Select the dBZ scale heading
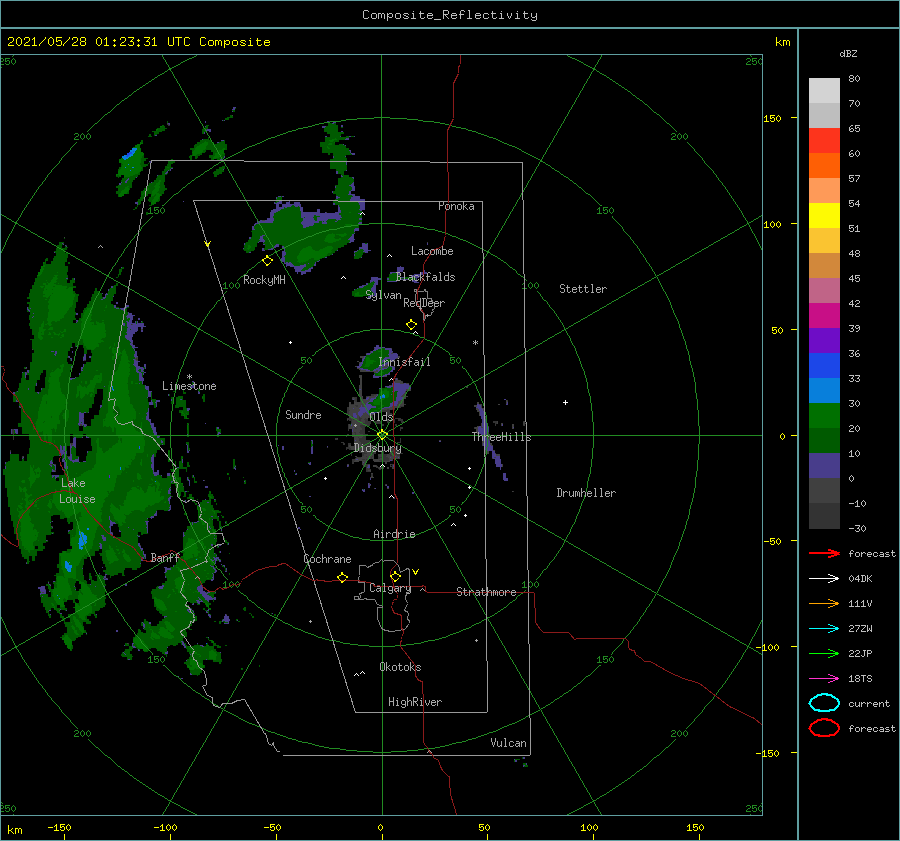This screenshot has height=841, width=900. 848,54
